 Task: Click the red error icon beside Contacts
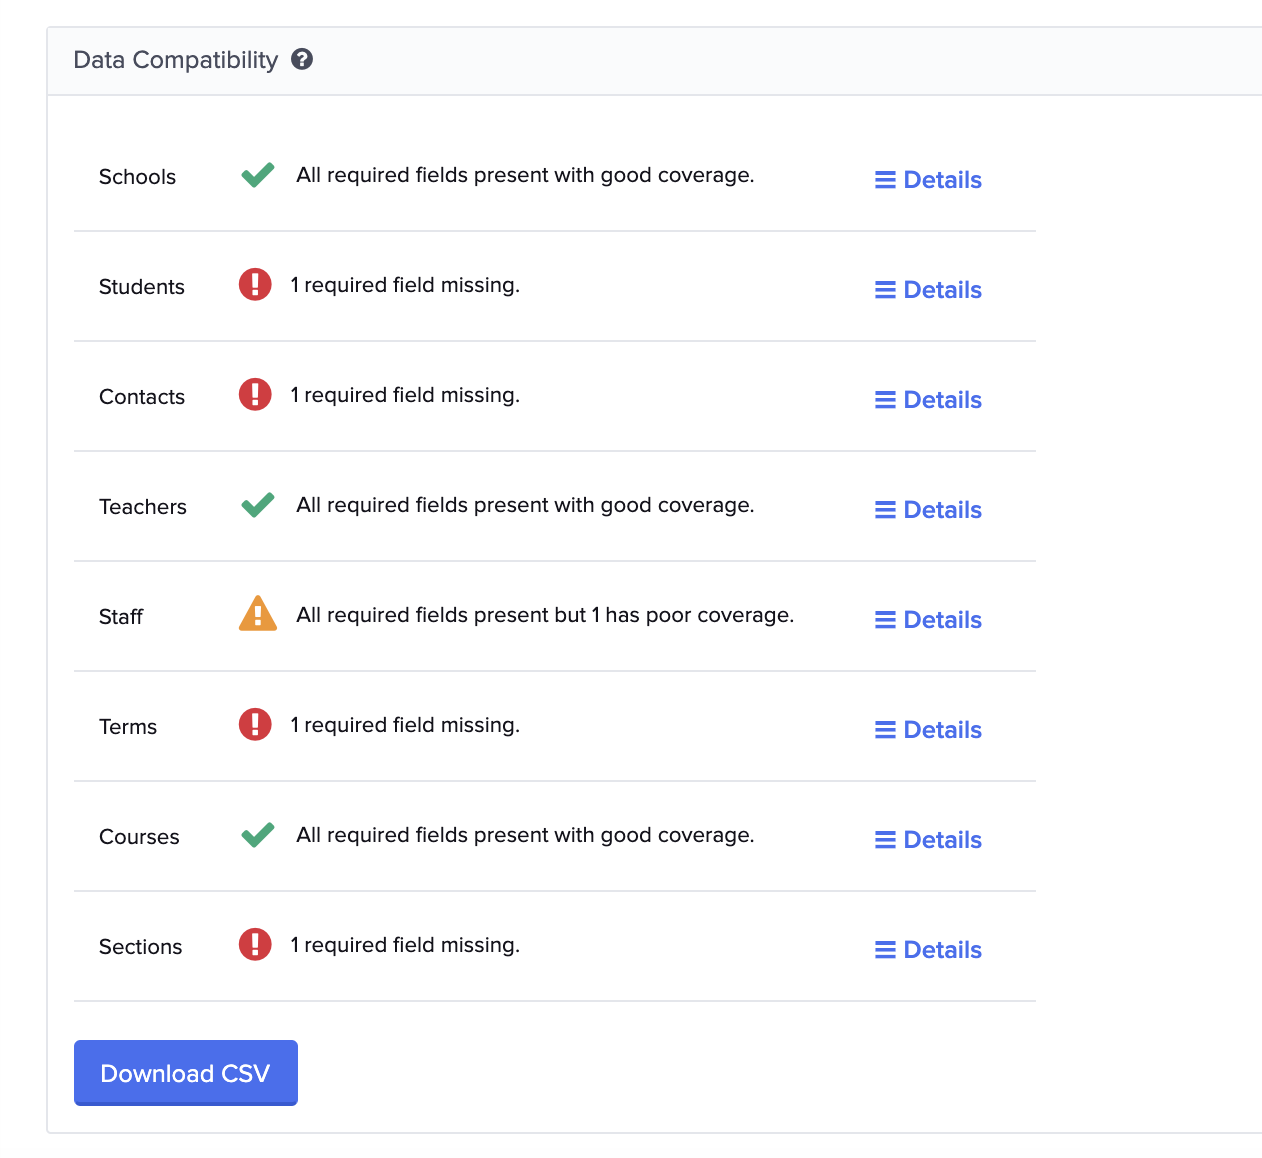coord(255,394)
